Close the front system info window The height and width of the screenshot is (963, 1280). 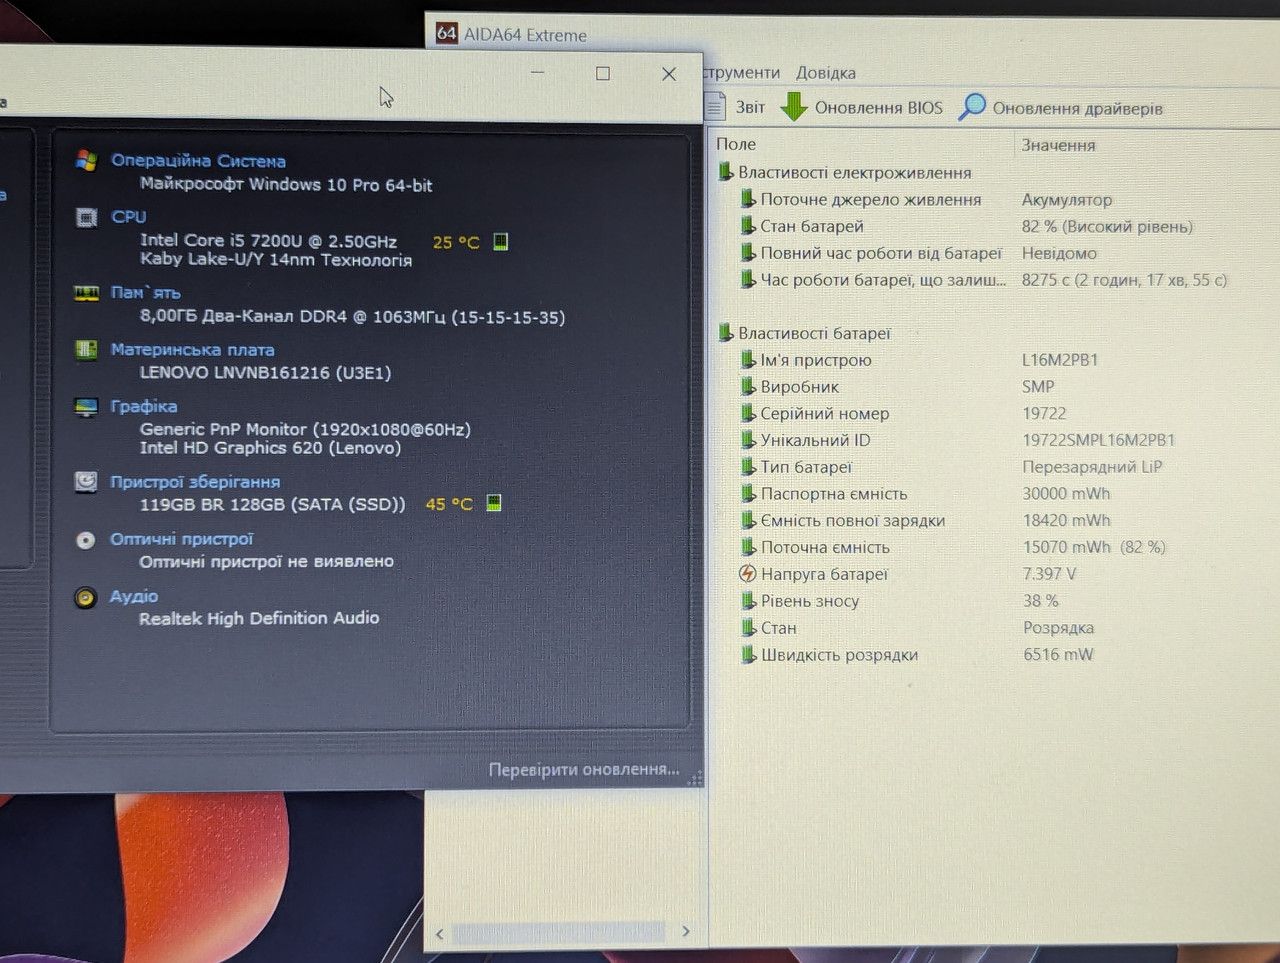click(669, 73)
